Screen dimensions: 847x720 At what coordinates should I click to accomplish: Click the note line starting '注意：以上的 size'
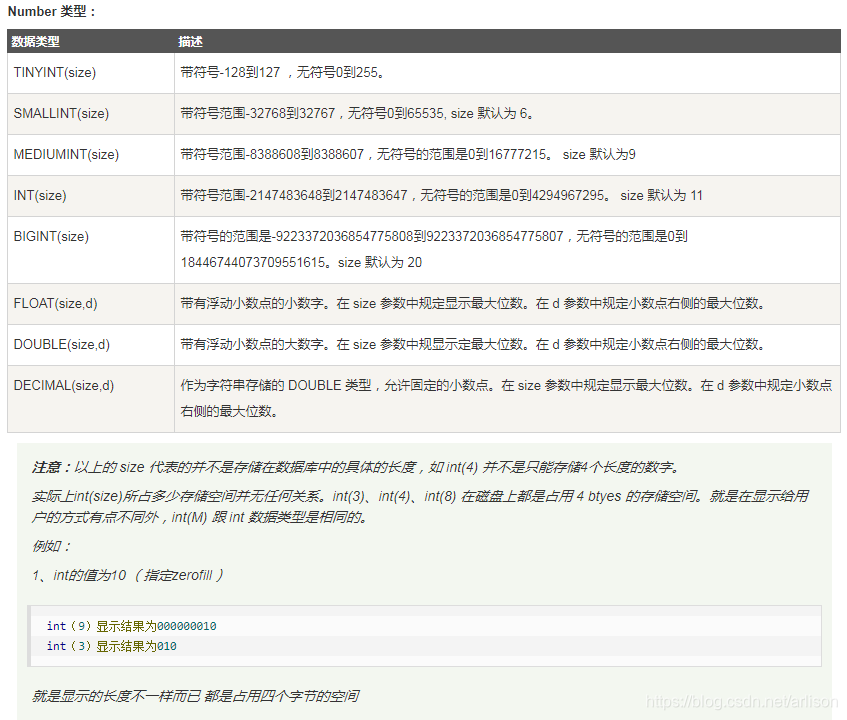tap(356, 467)
